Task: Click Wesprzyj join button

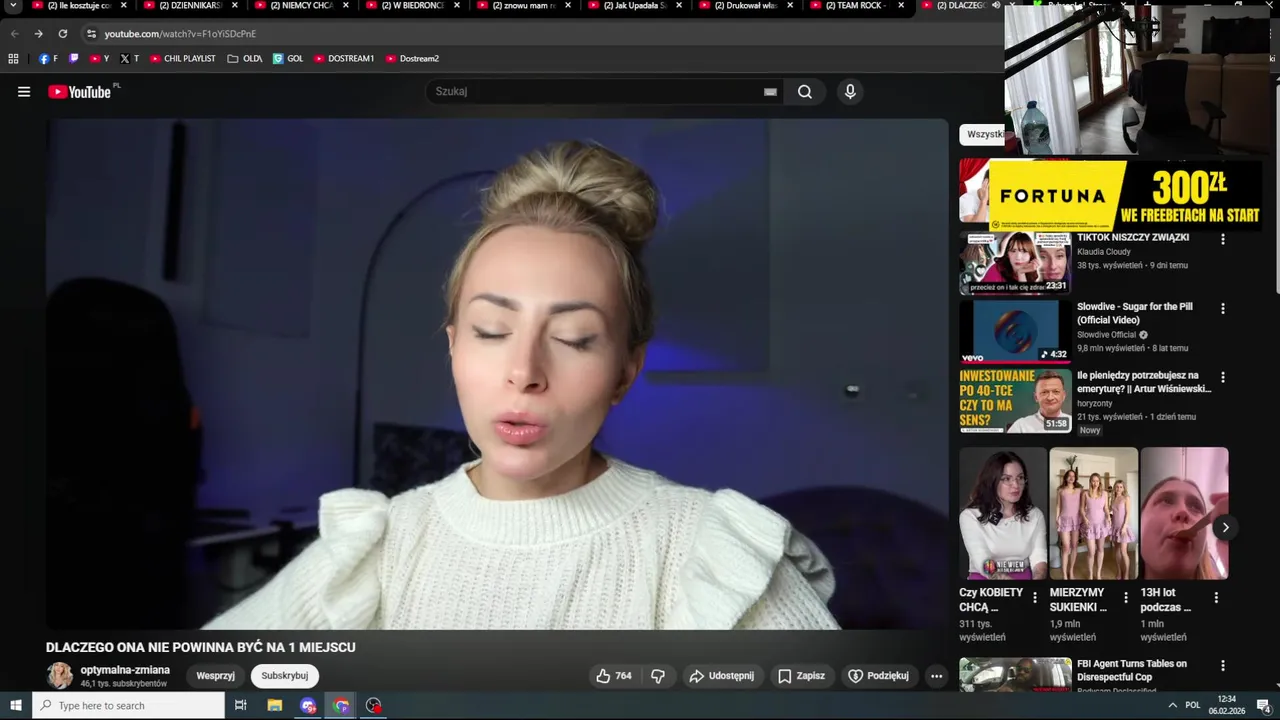Action: point(215,676)
